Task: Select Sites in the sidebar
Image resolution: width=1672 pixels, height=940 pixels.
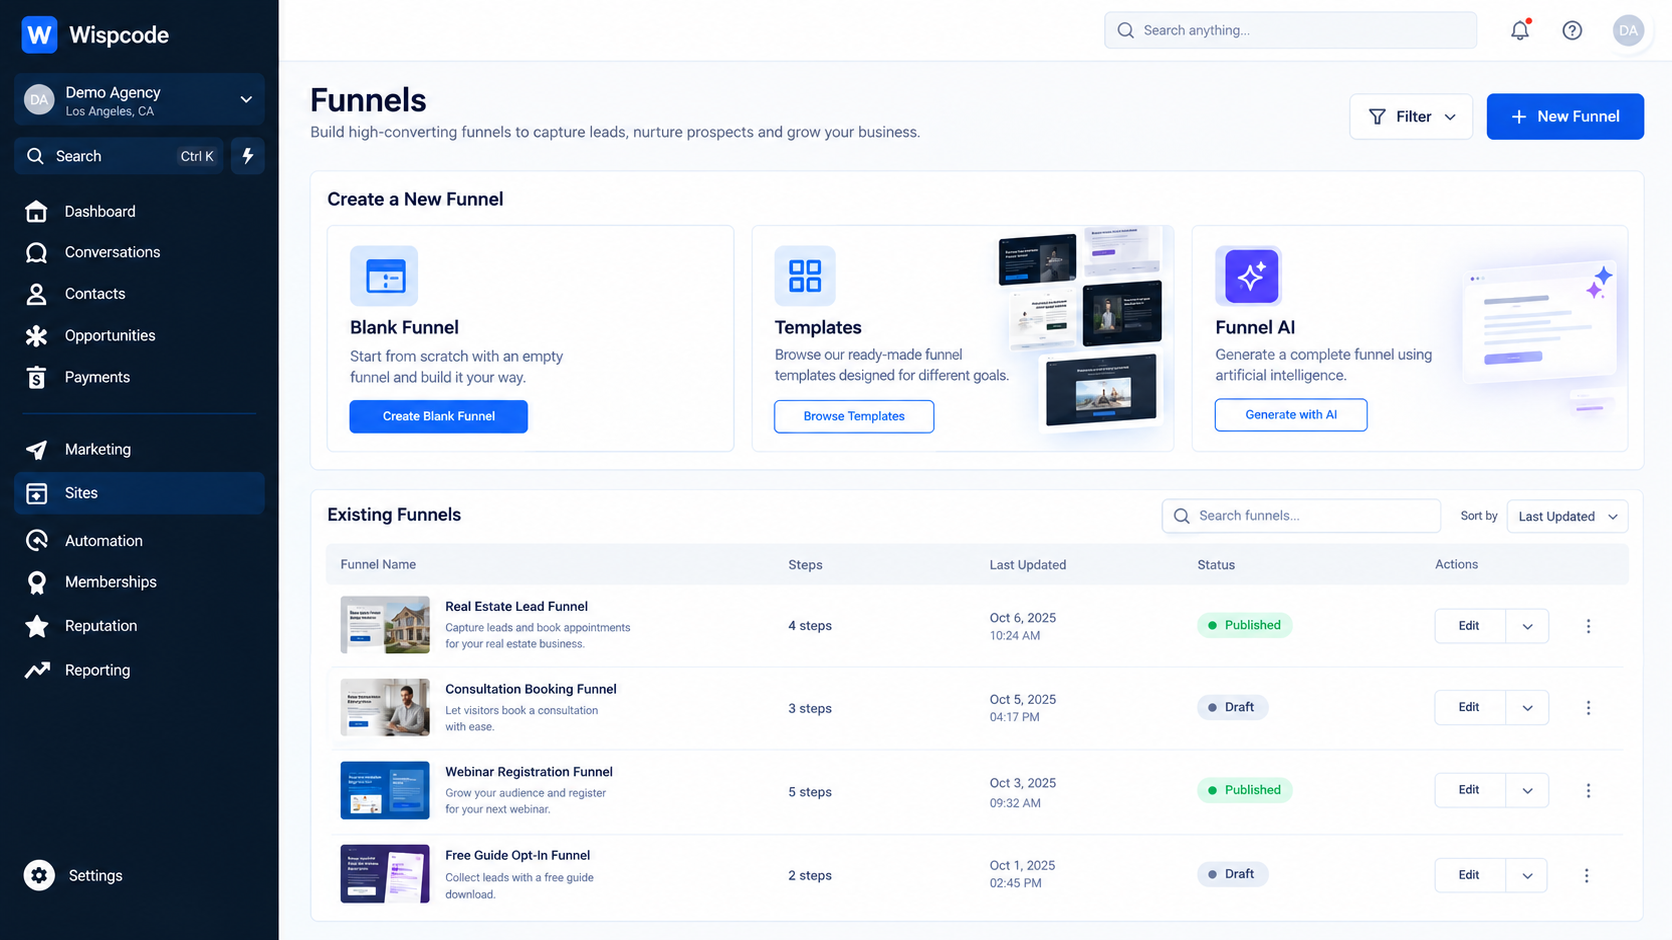Action: [x=139, y=493]
